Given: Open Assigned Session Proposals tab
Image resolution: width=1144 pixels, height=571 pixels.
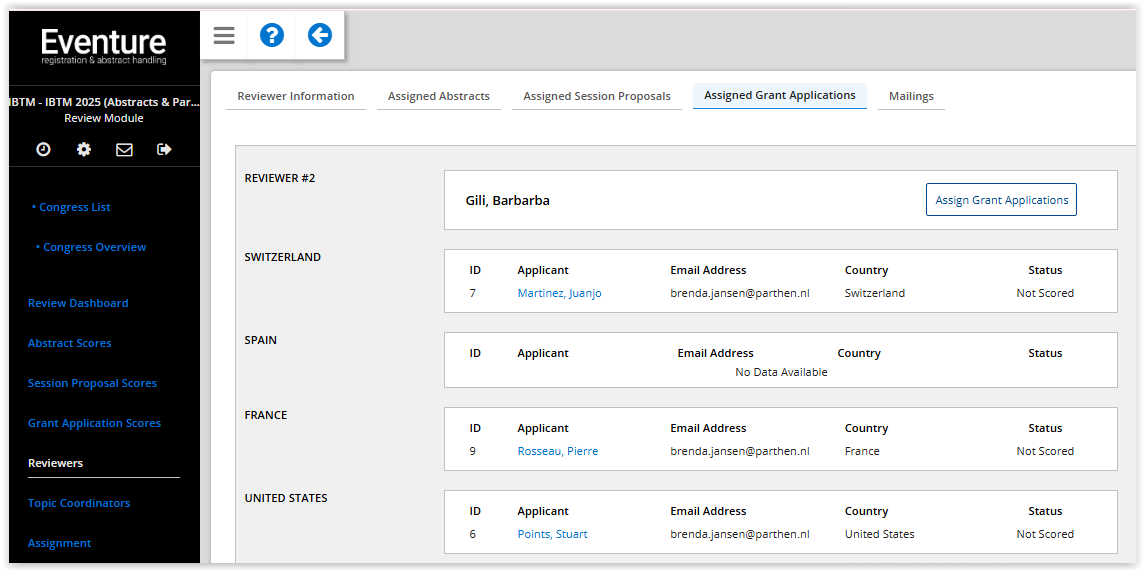Looking at the screenshot, I should pyautogui.click(x=597, y=96).
